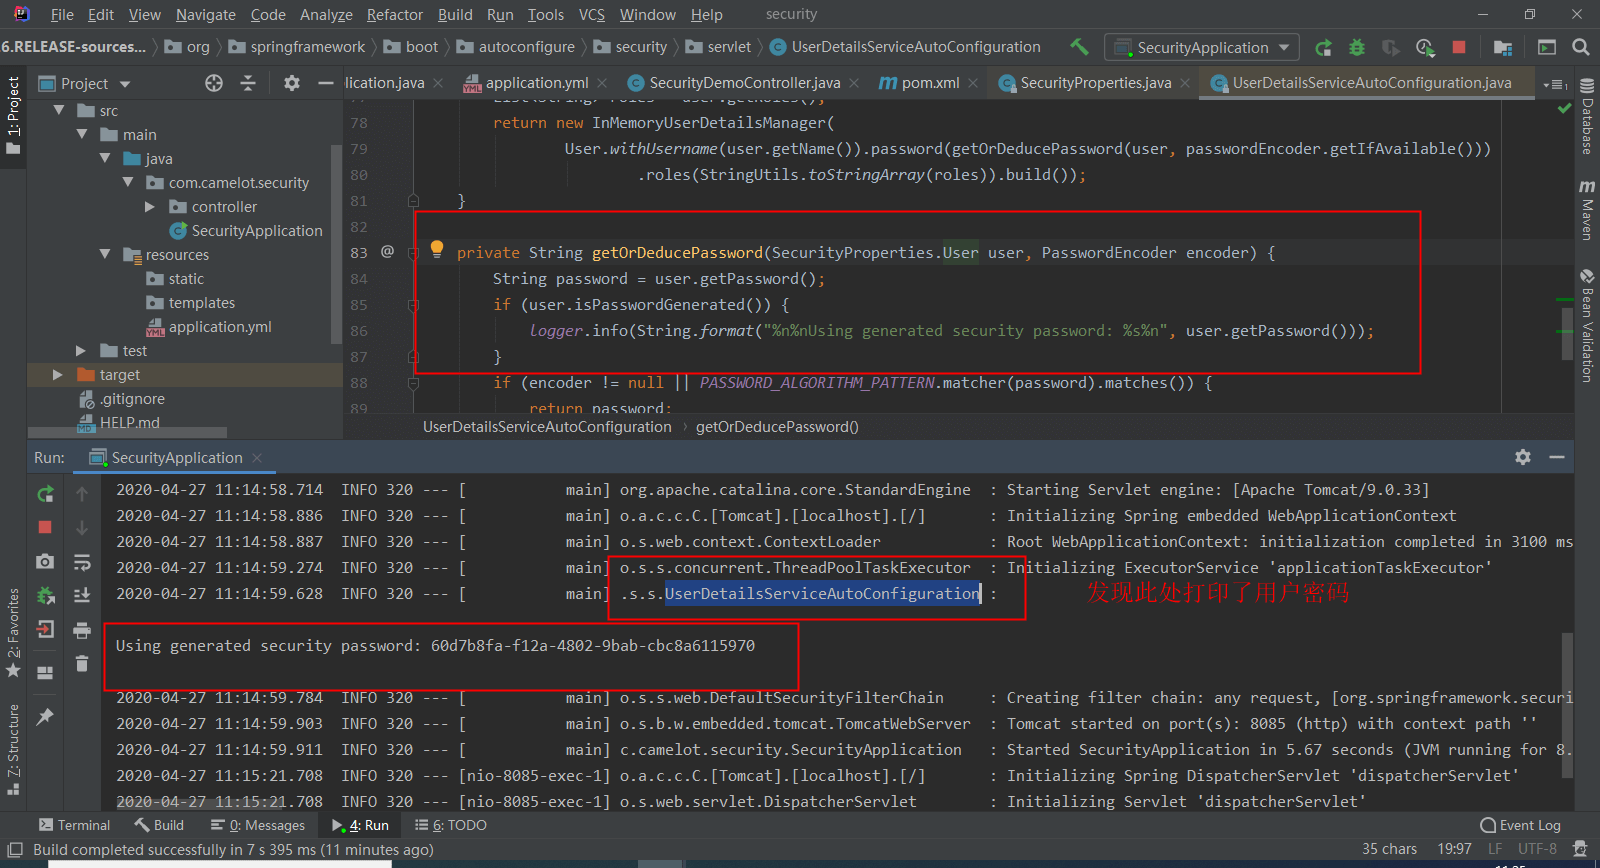The width and height of the screenshot is (1600, 868).
Task: Switch to the SecurityProperties.java tab
Action: tap(1095, 83)
